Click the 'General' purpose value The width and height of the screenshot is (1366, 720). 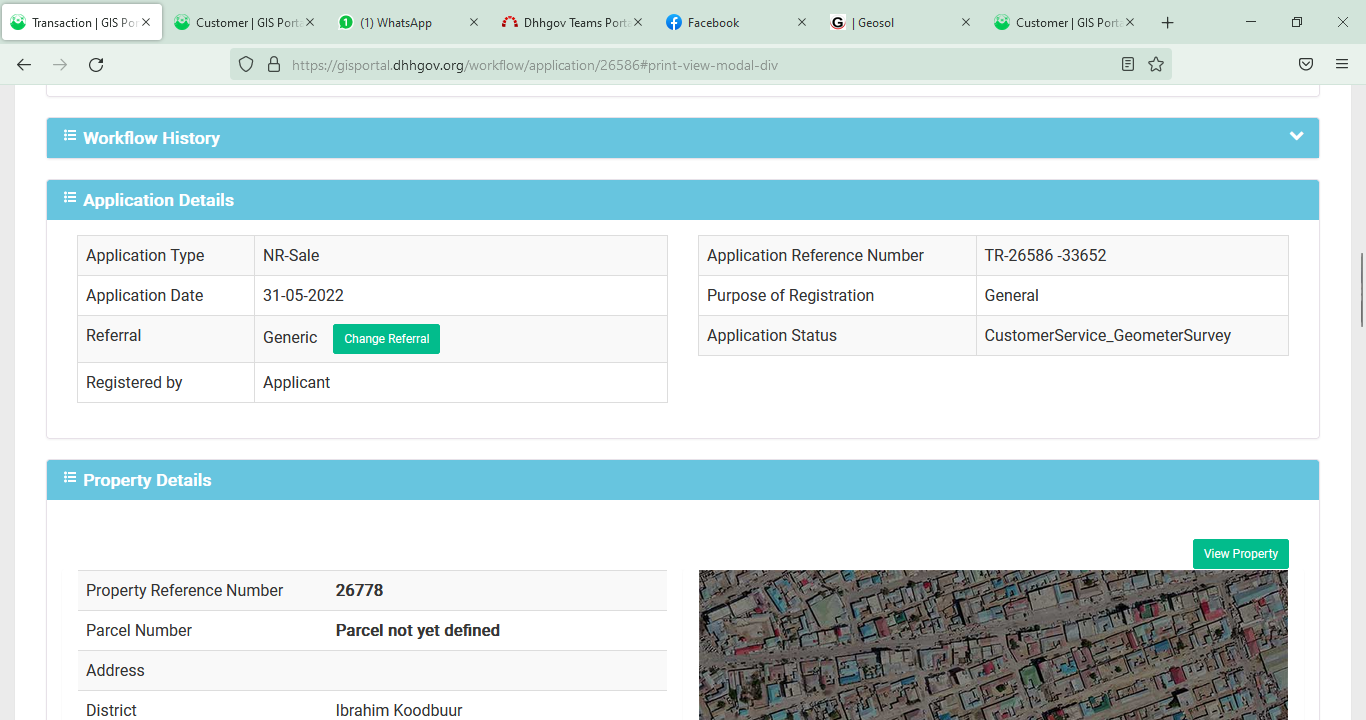coord(1011,295)
